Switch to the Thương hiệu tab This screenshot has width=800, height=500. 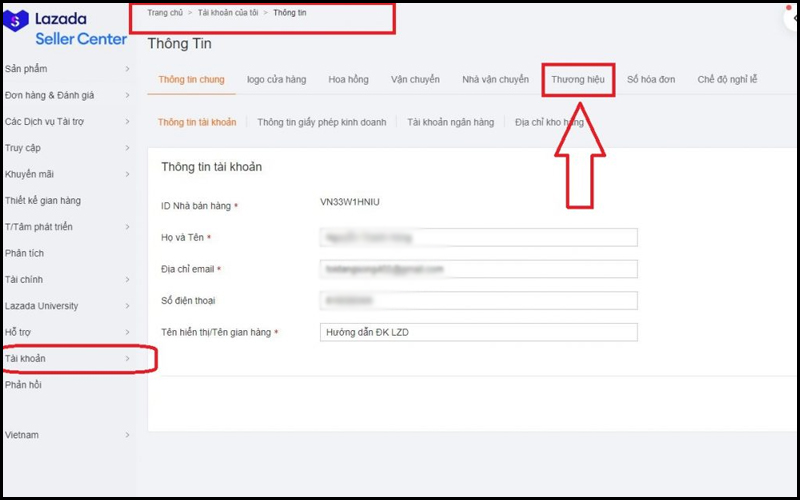tap(577, 79)
